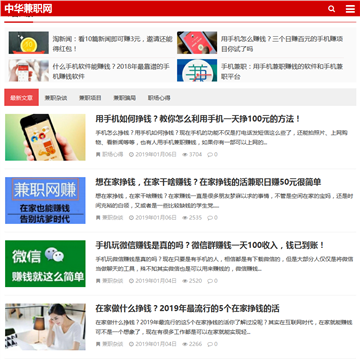Click the comment bubble icon for 用手机如何挣钱
The height and width of the screenshot is (360, 360).
click(210, 154)
